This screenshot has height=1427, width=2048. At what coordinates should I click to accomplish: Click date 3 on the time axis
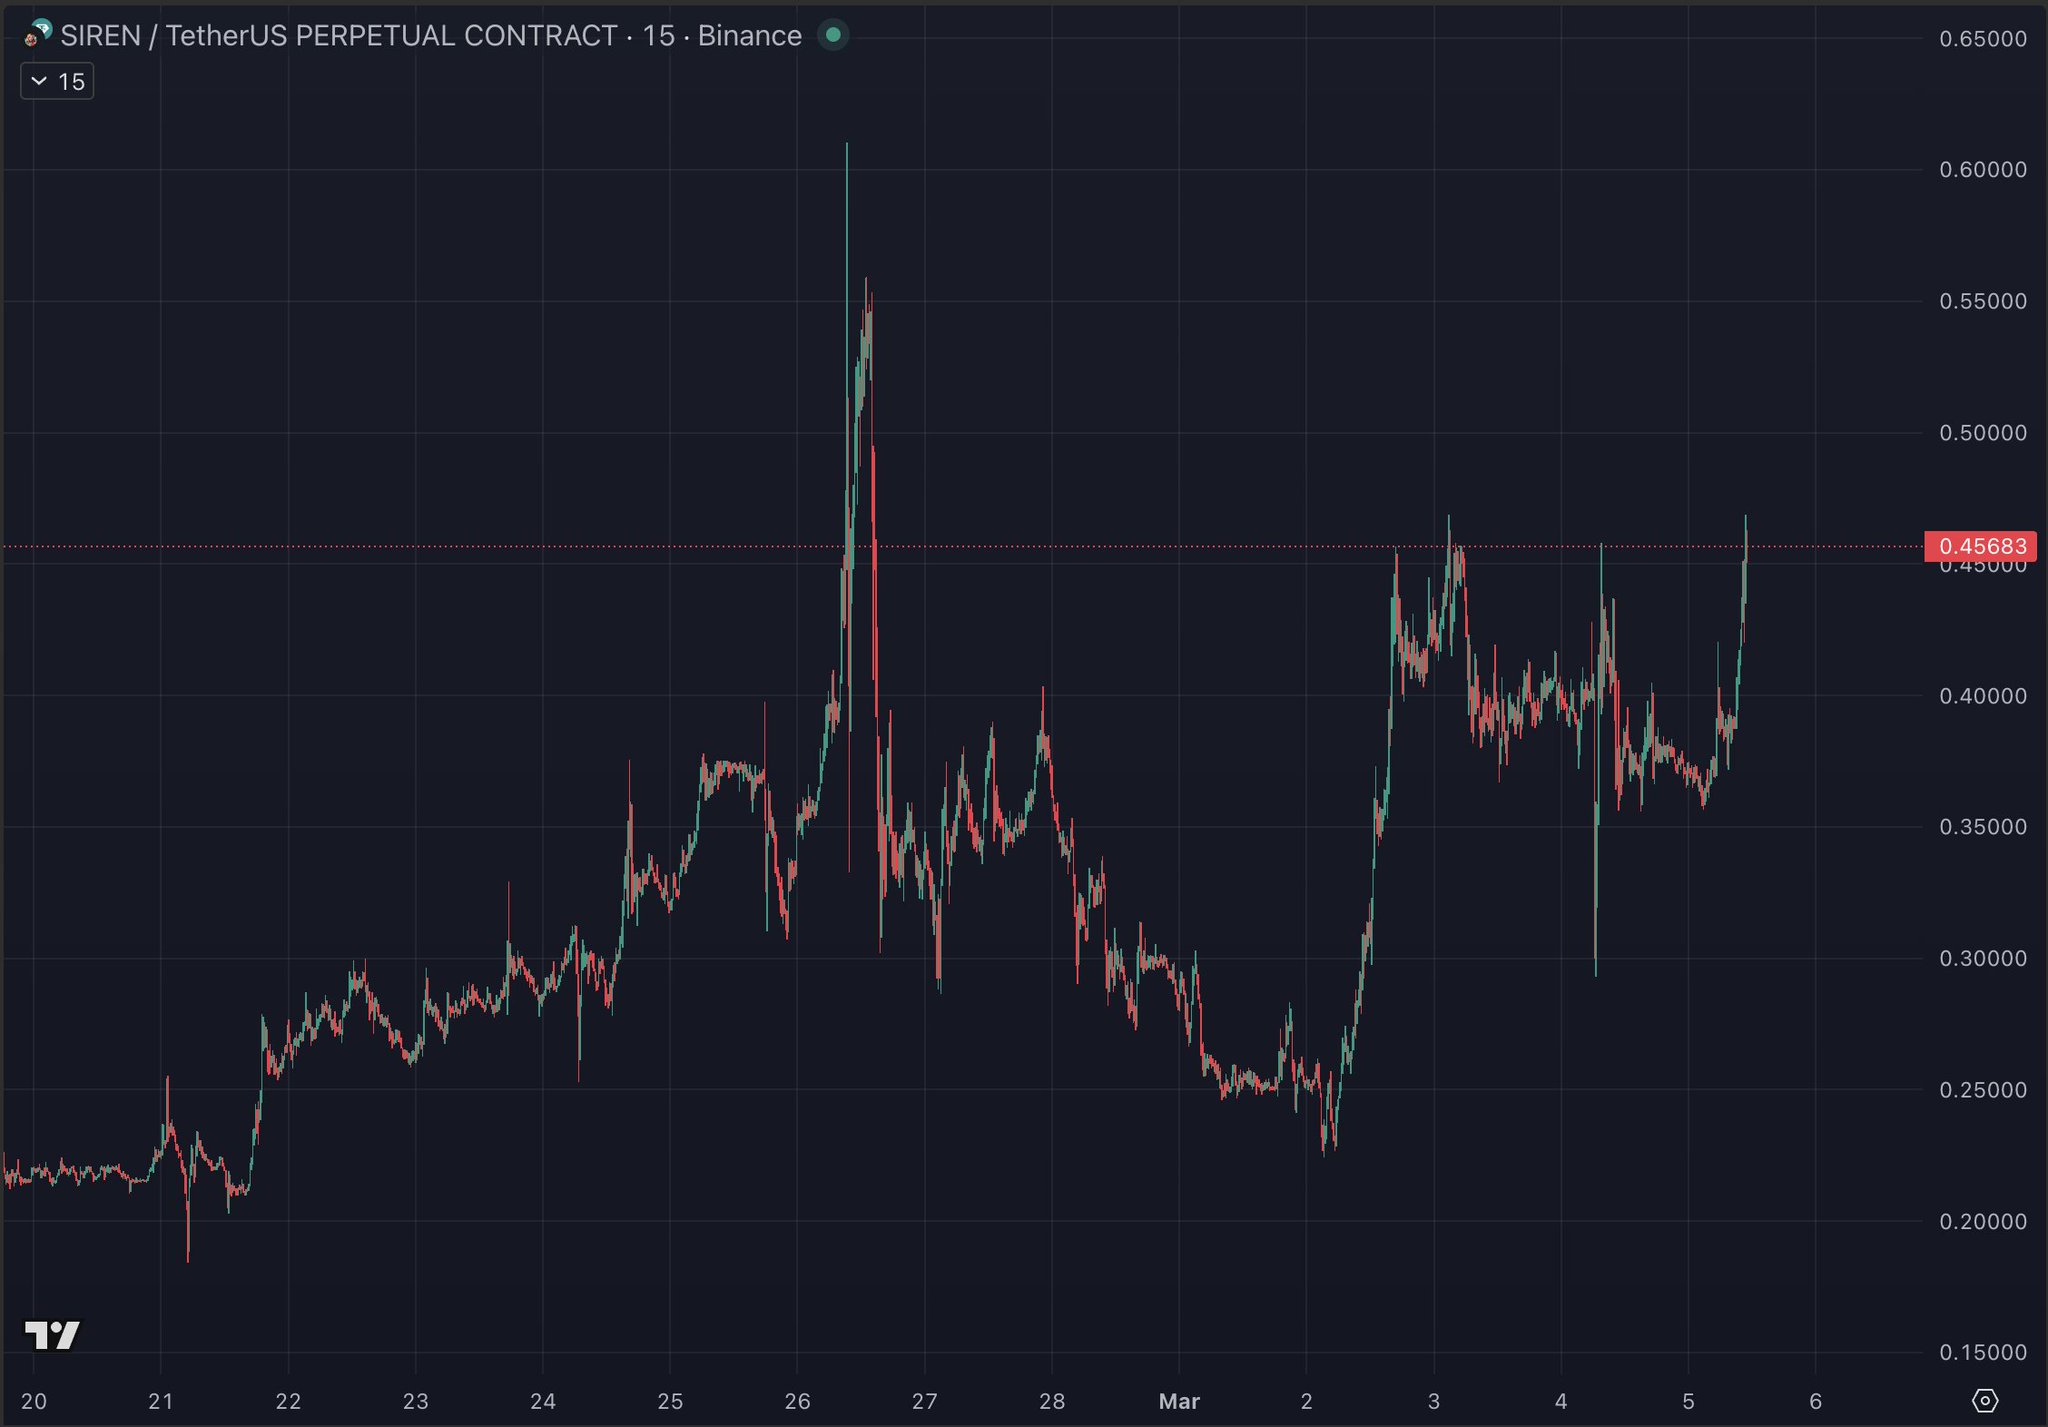(x=1433, y=1401)
